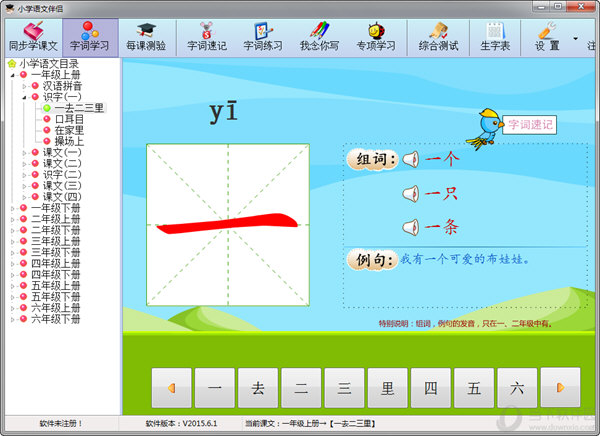Play pronunciation of 一条
Screen dimensions: 600x436
point(408,228)
